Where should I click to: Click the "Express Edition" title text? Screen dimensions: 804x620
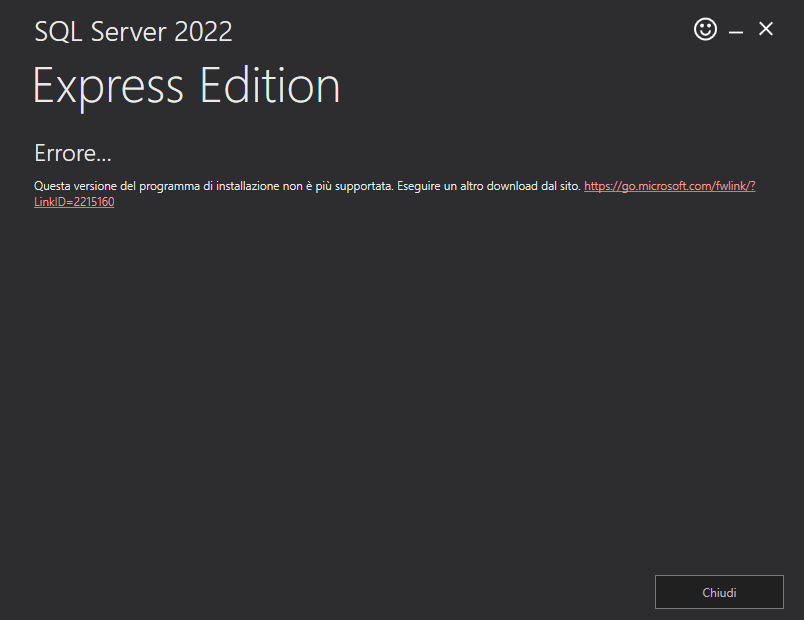(x=187, y=86)
